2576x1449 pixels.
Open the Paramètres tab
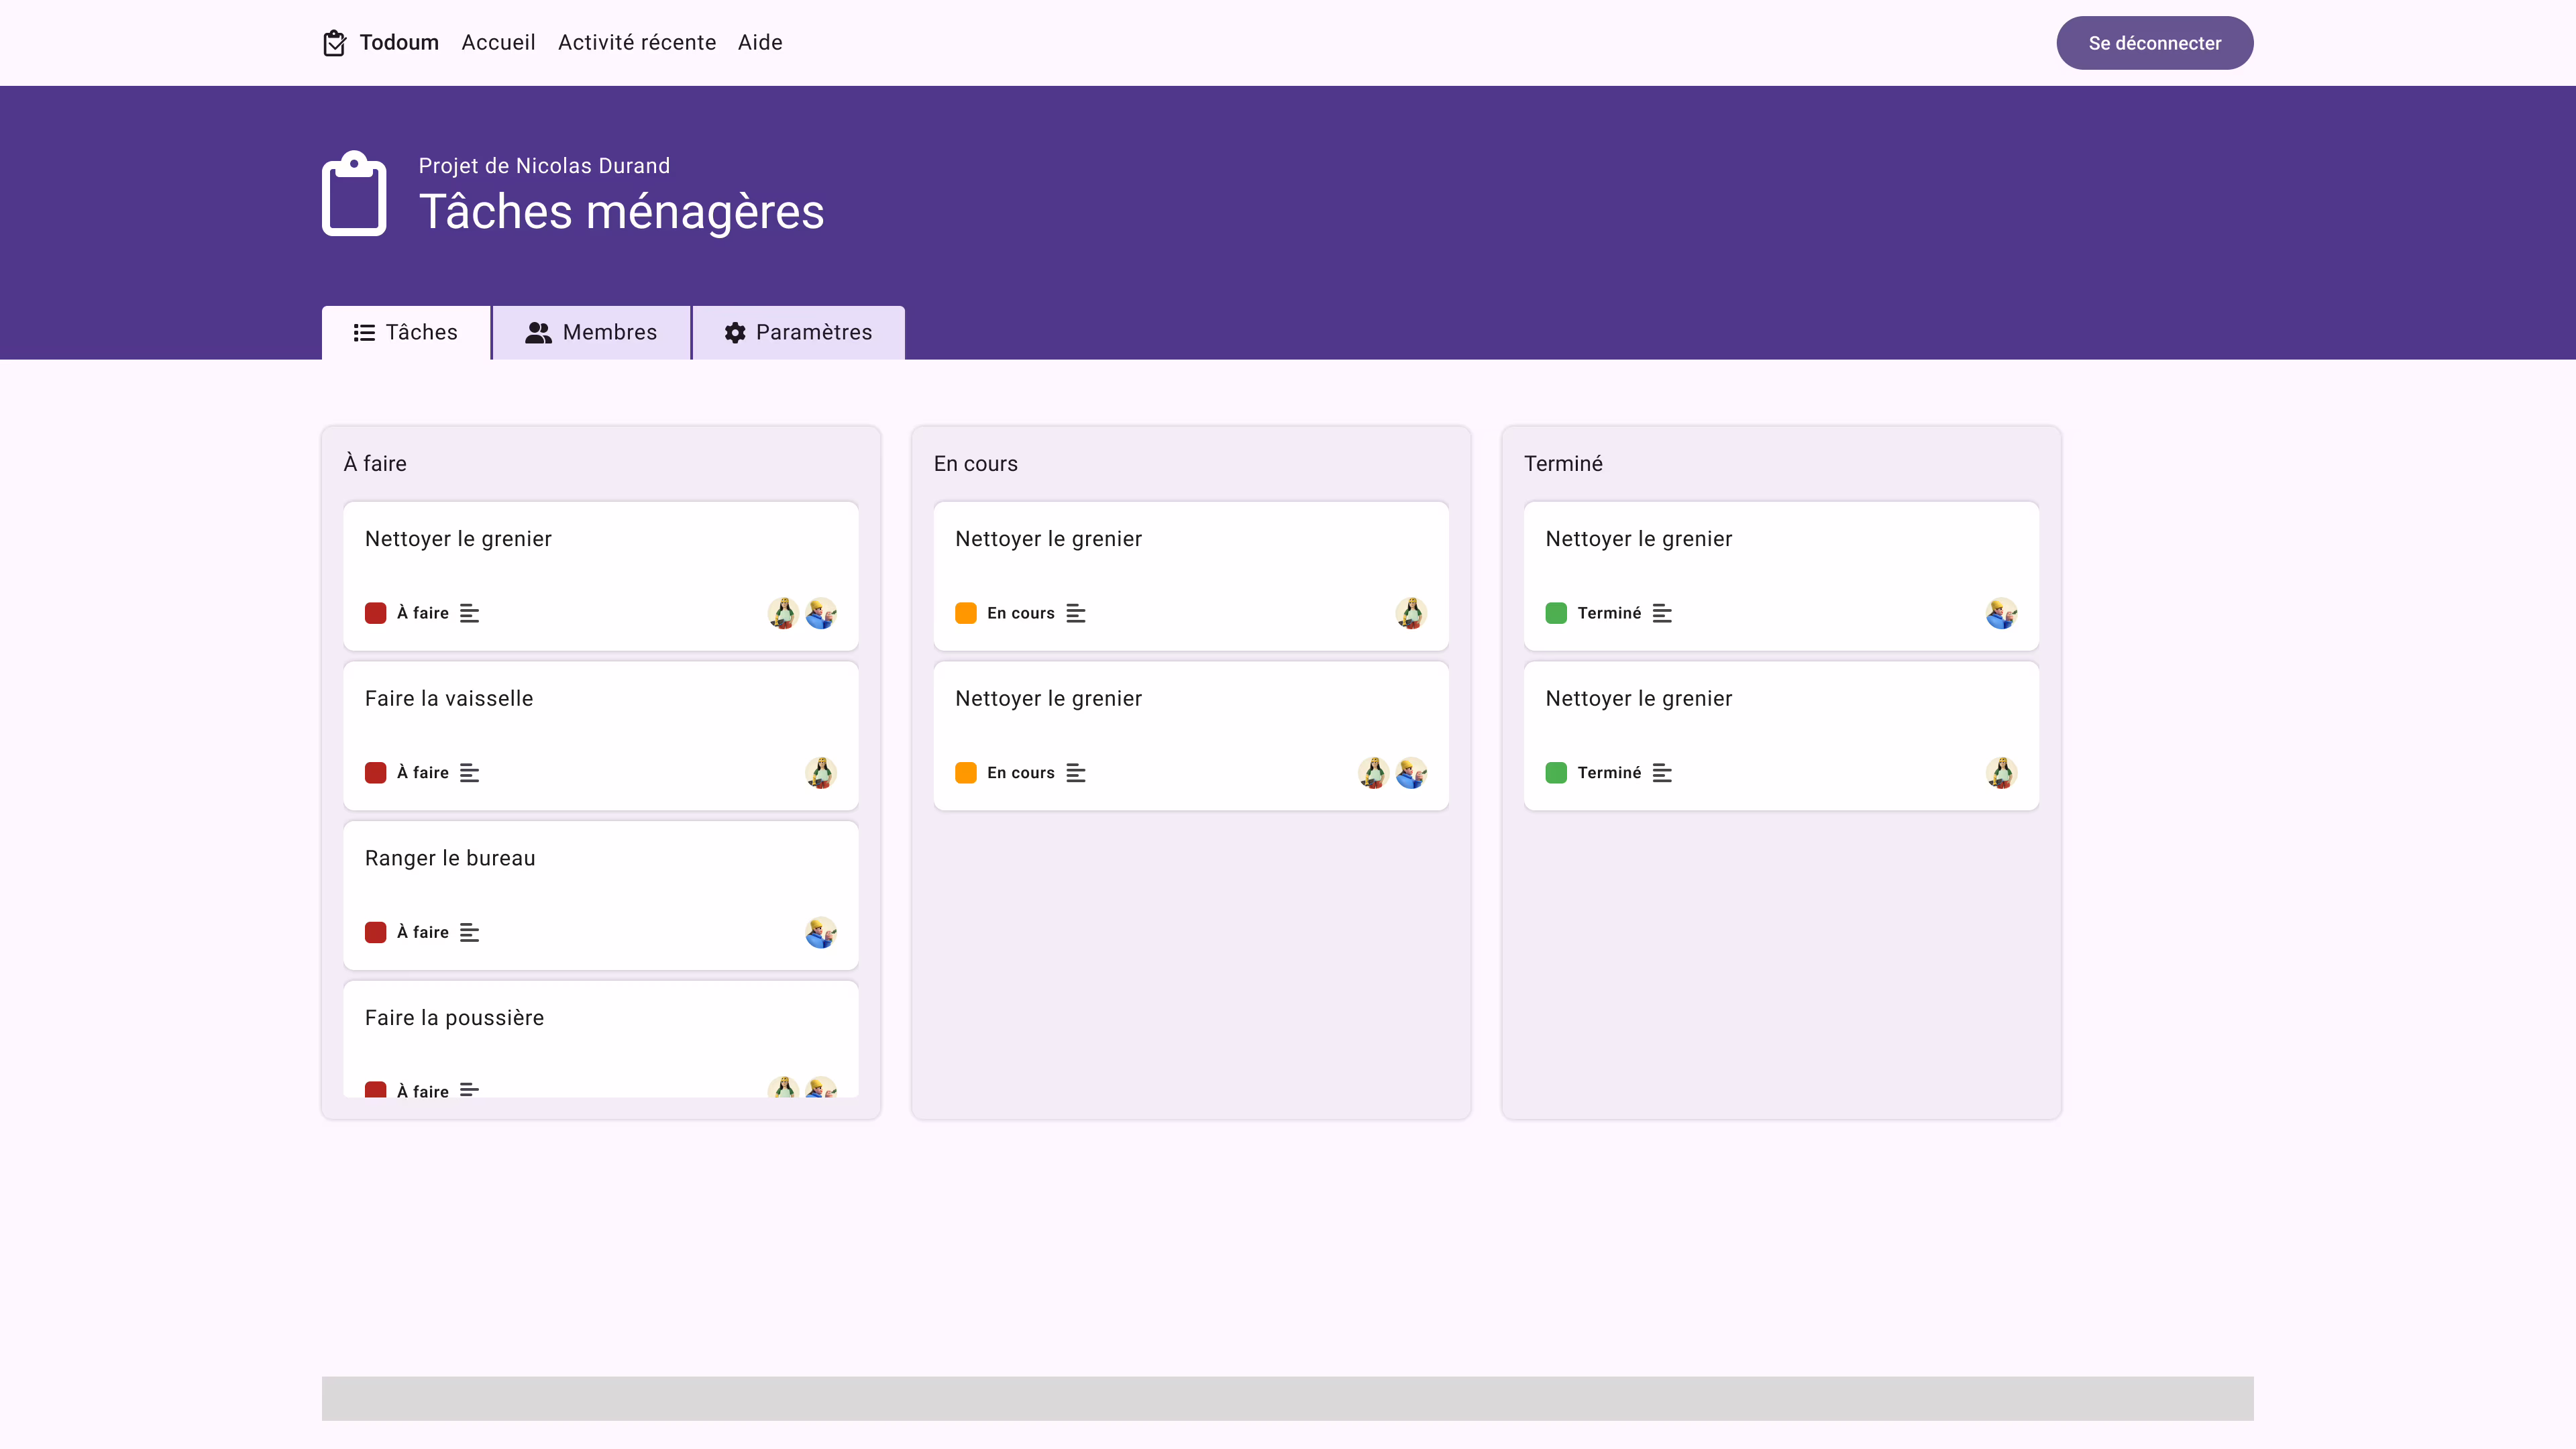point(798,332)
